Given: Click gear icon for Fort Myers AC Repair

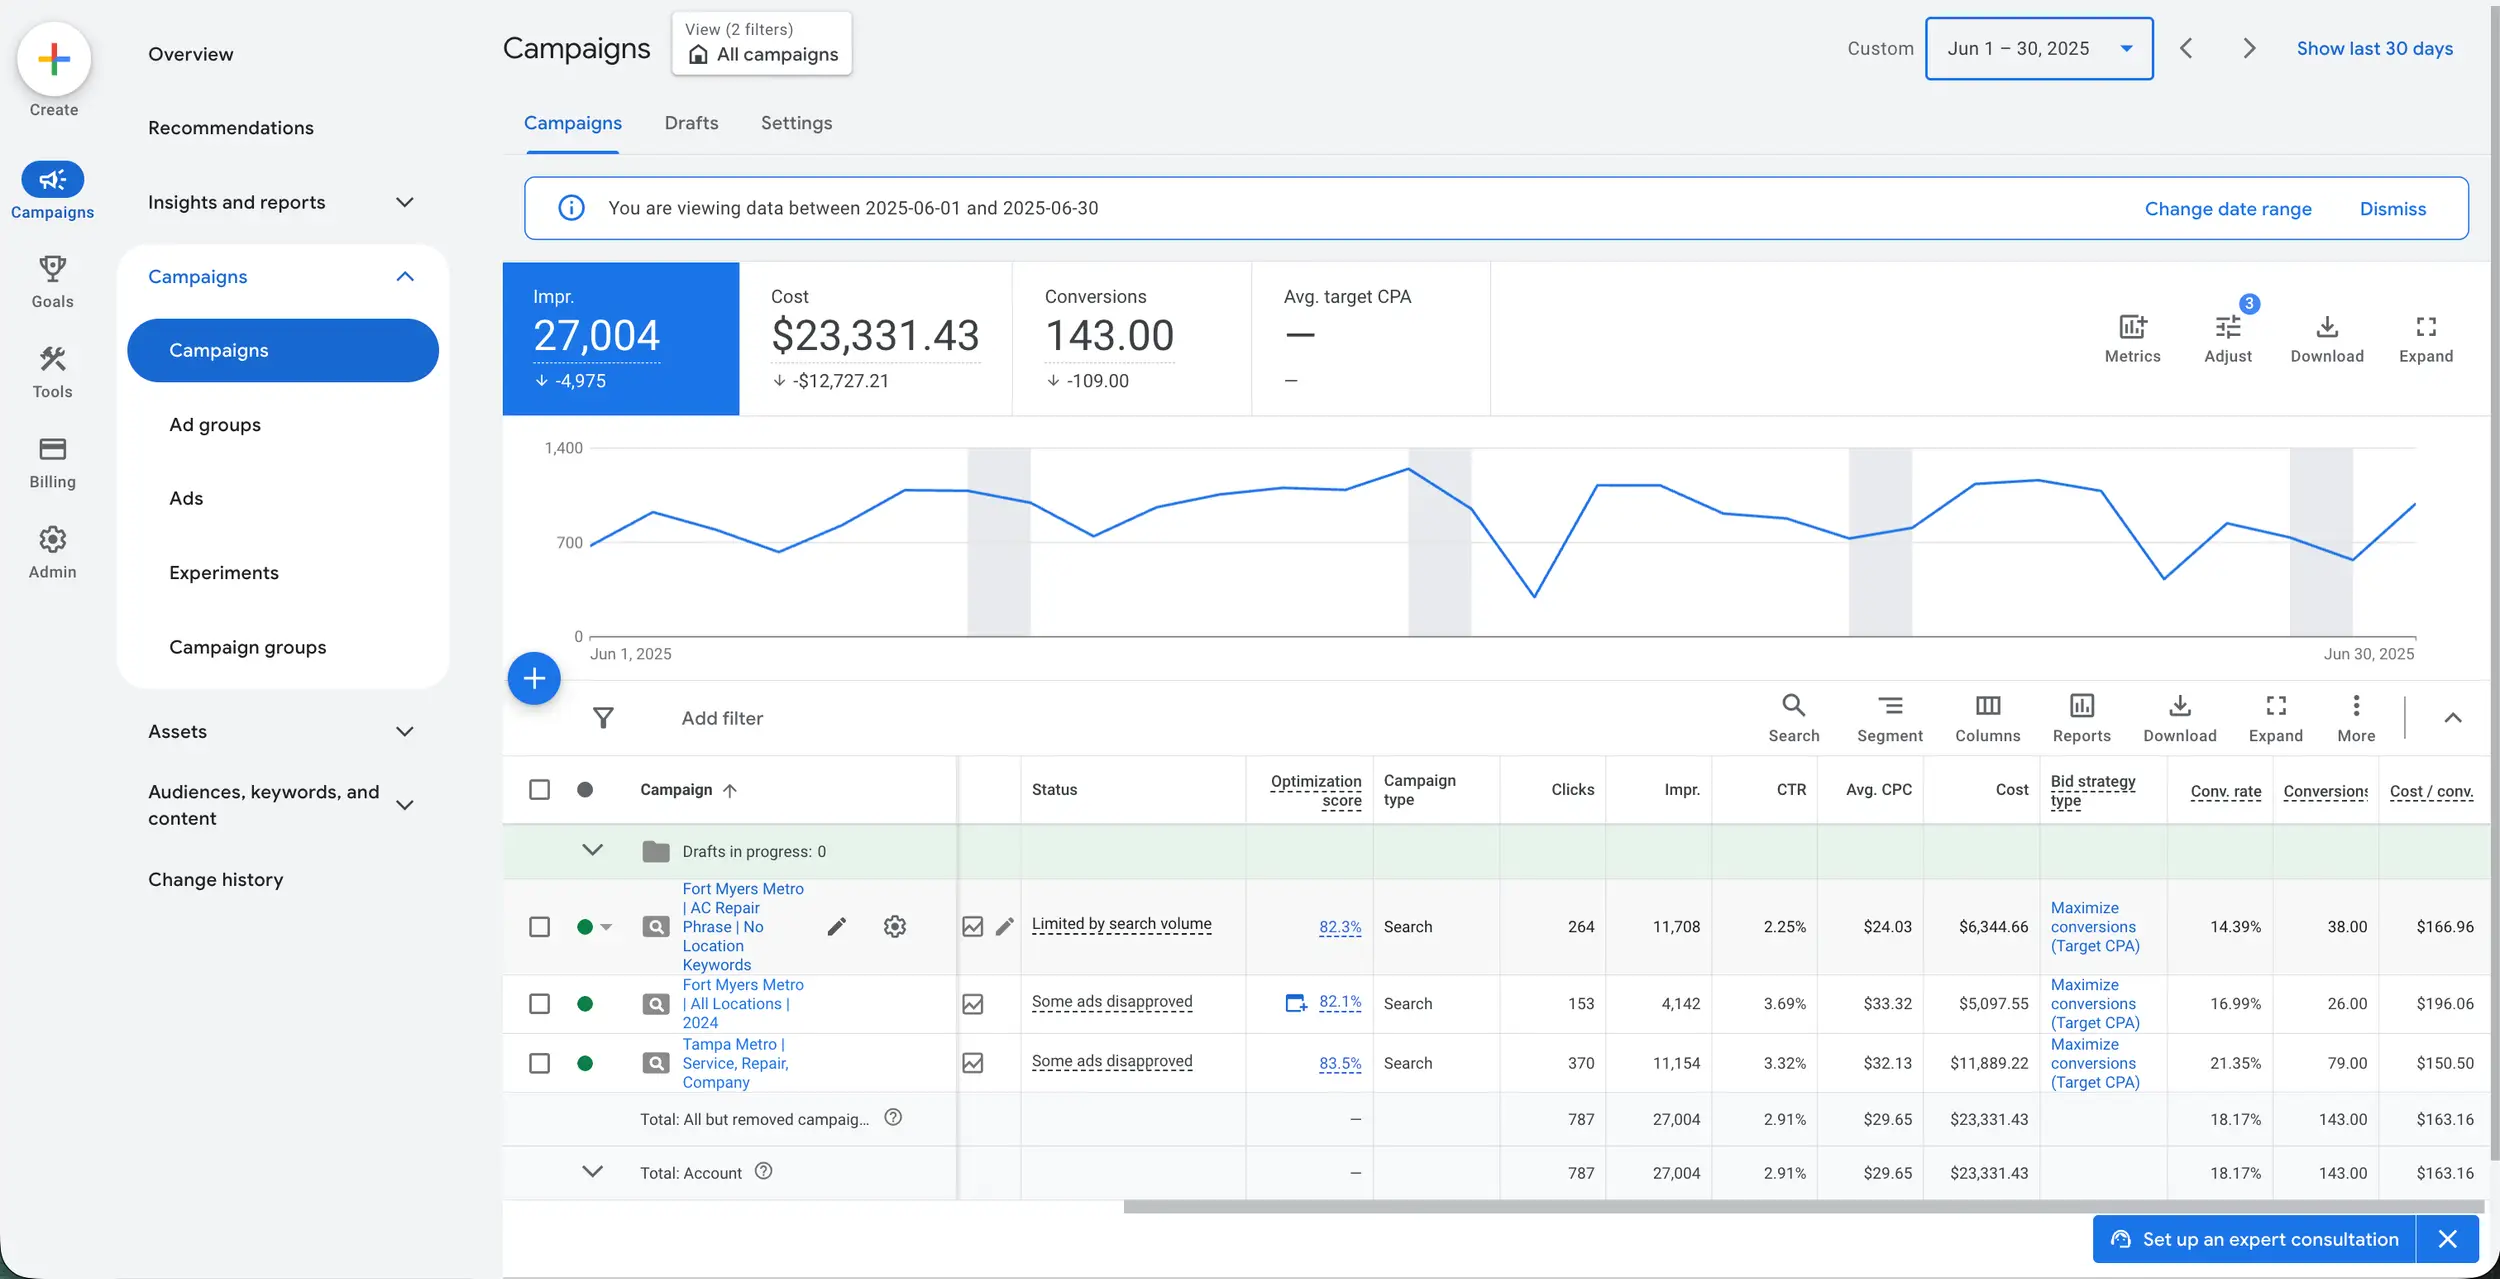Looking at the screenshot, I should pyautogui.click(x=894, y=927).
